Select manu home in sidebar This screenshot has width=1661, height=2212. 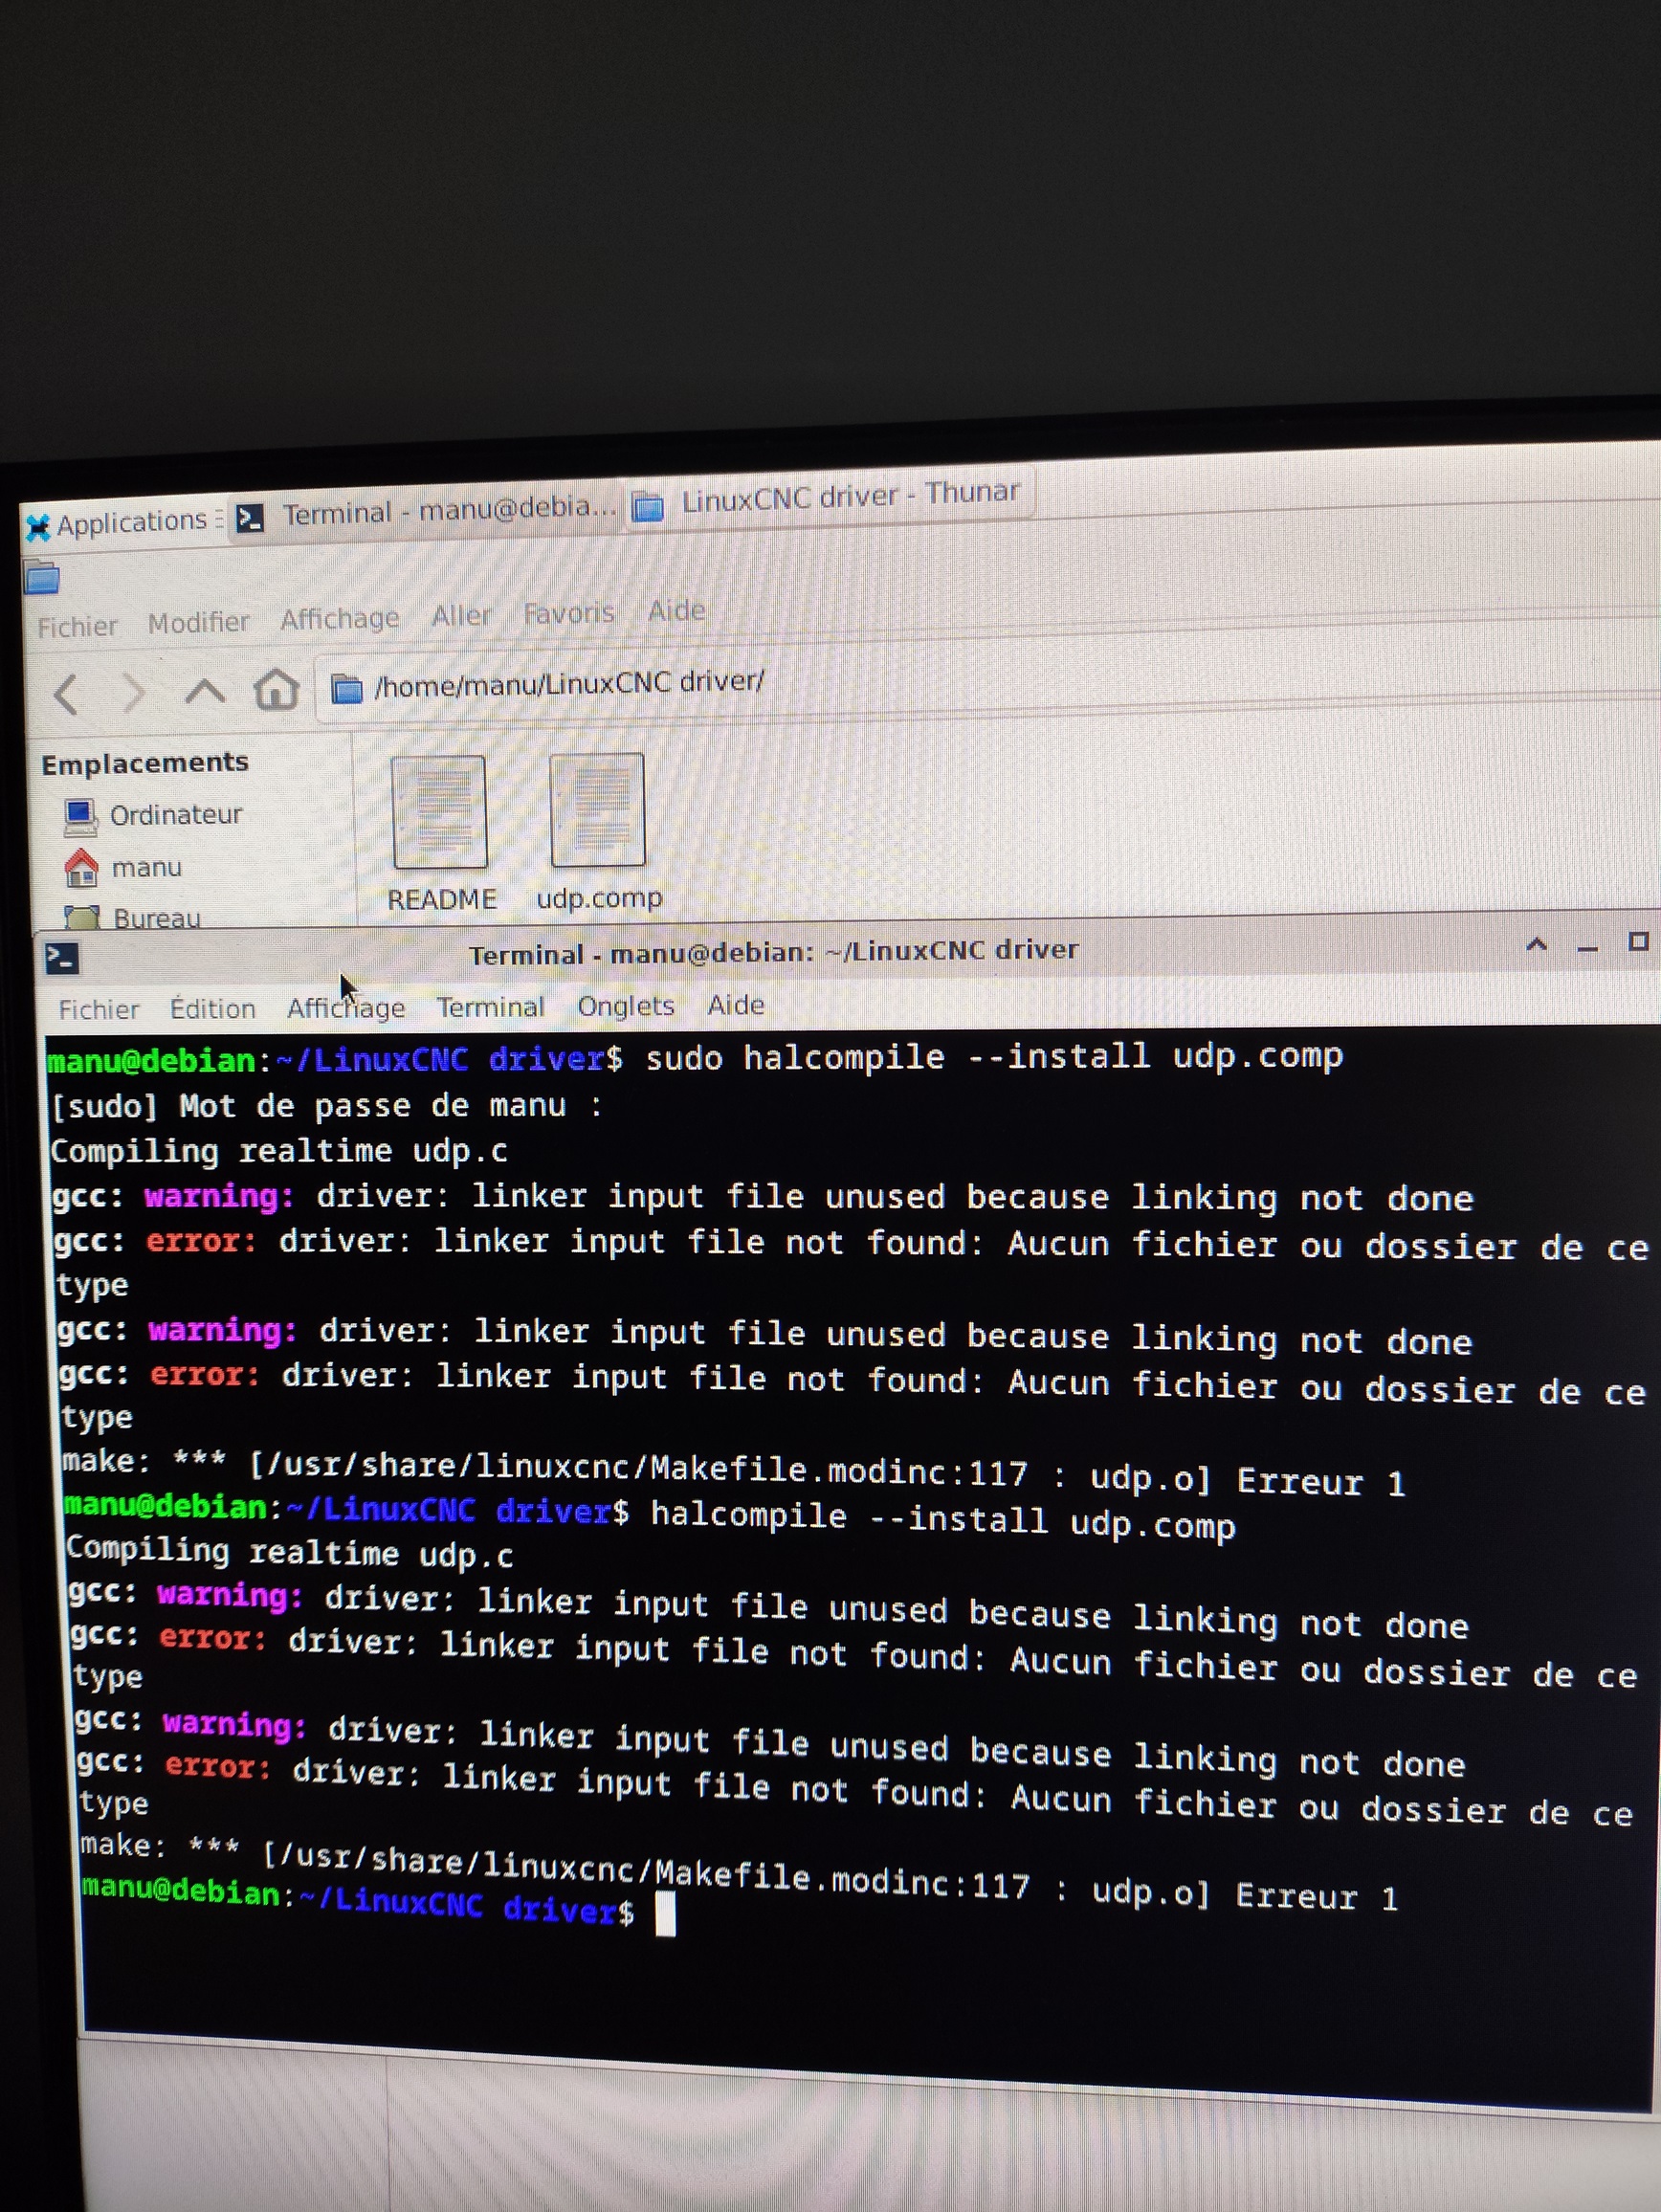[123, 867]
